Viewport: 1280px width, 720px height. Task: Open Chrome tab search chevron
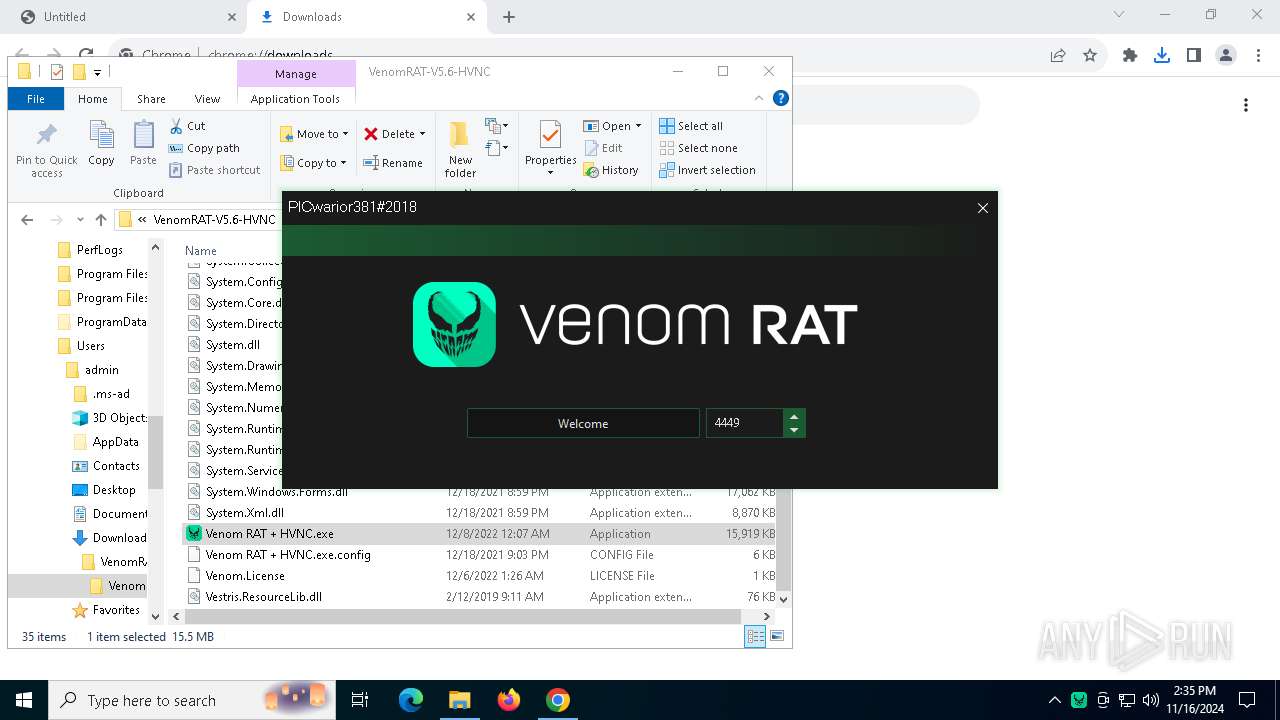point(1119,15)
